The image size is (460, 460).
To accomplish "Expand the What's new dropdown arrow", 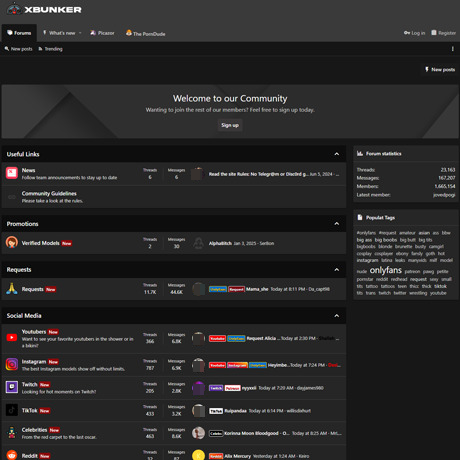I will point(80,33).
